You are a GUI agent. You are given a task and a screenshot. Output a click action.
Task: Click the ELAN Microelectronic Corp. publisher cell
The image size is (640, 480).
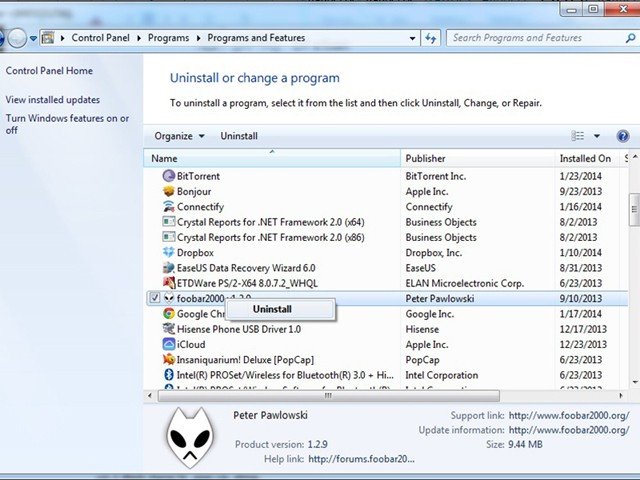click(465, 283)
